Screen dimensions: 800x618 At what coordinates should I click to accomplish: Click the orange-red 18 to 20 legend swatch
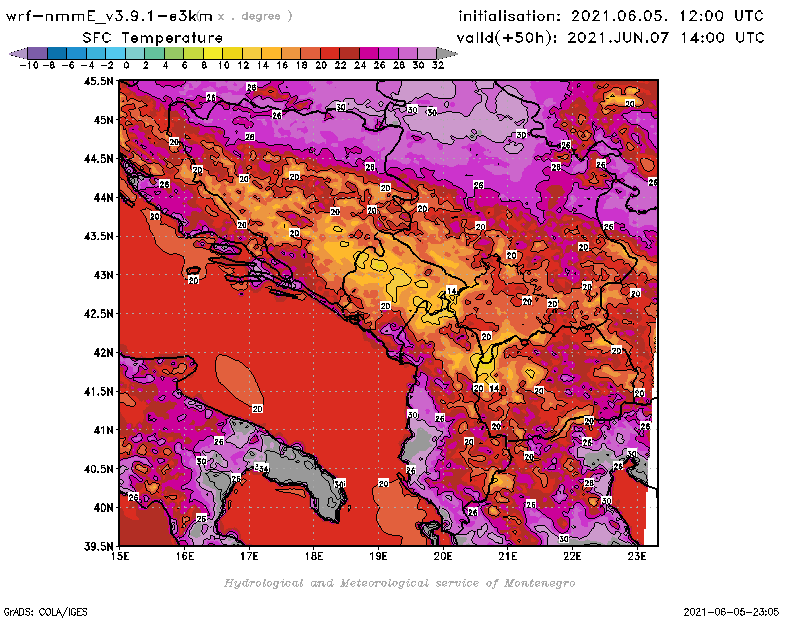pos(310,53)
